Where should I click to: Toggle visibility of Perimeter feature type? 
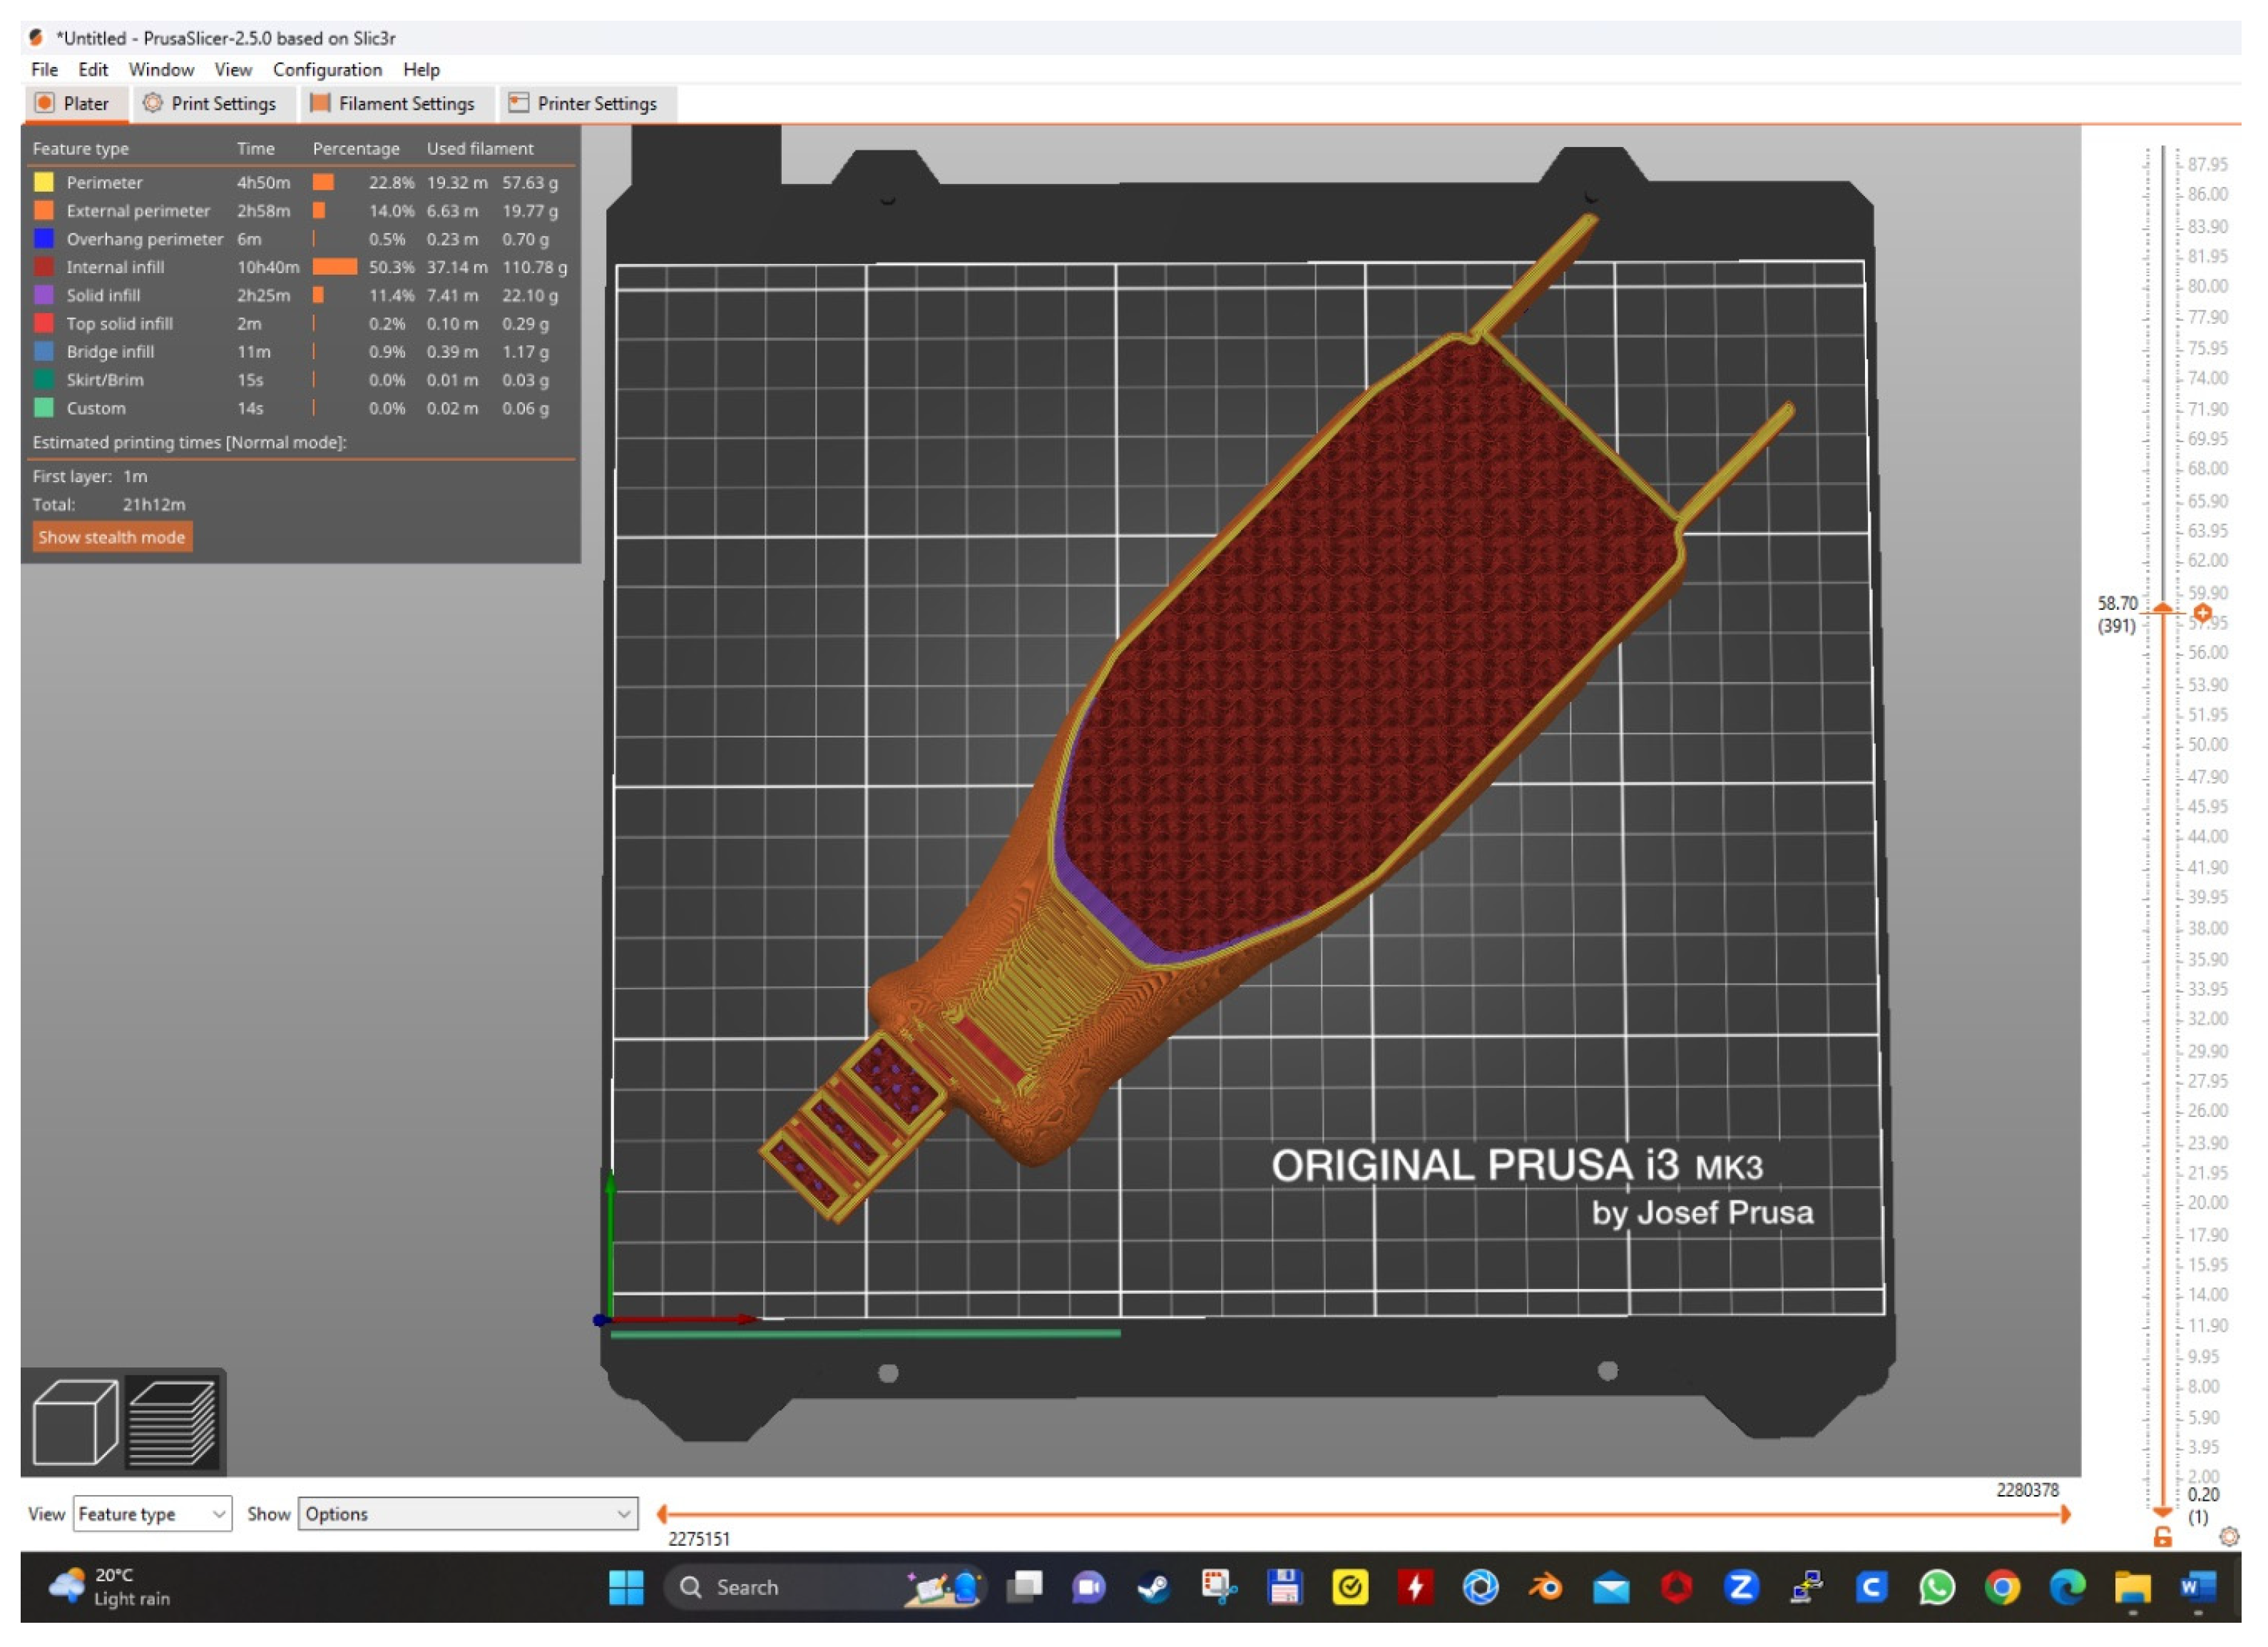coord(104,183)
